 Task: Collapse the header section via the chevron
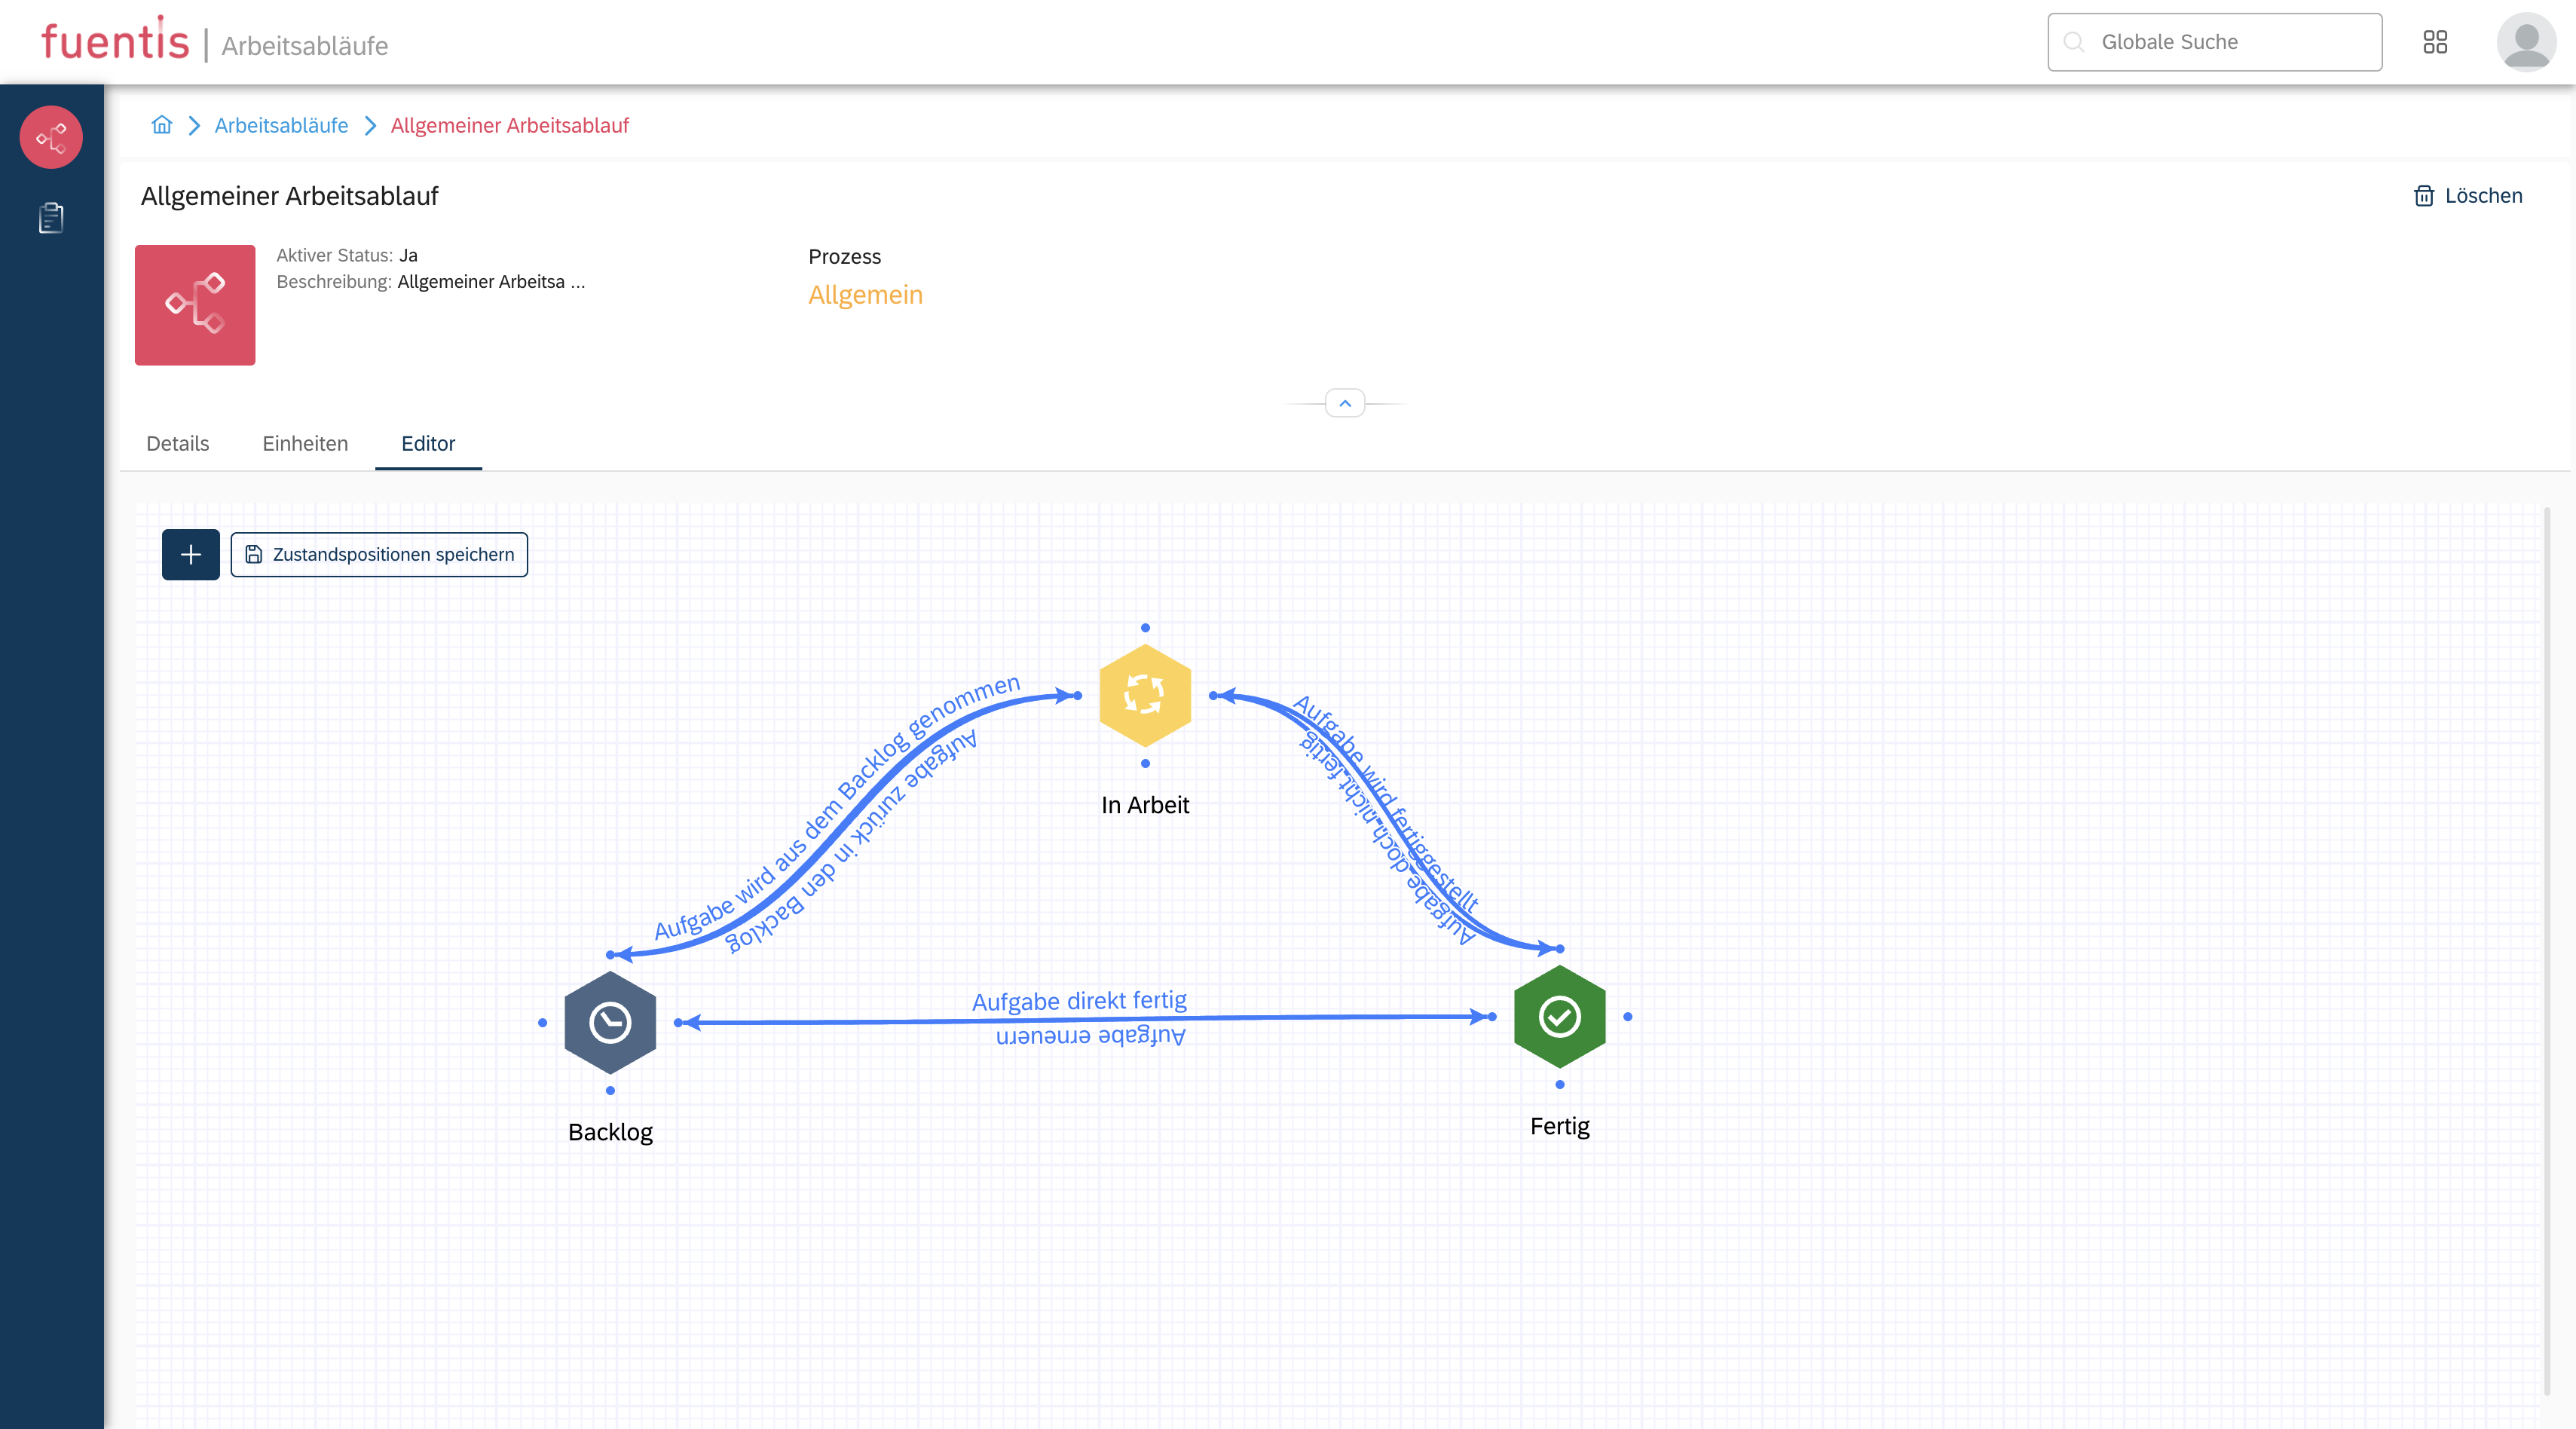point(1345,404)
